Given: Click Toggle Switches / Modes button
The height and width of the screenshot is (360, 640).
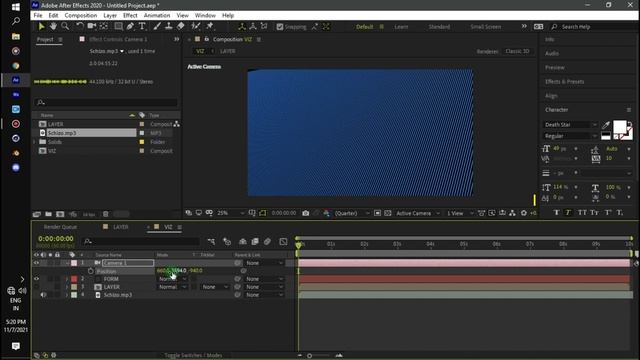Looking at the screenshot, I should [x=193, y=356].
